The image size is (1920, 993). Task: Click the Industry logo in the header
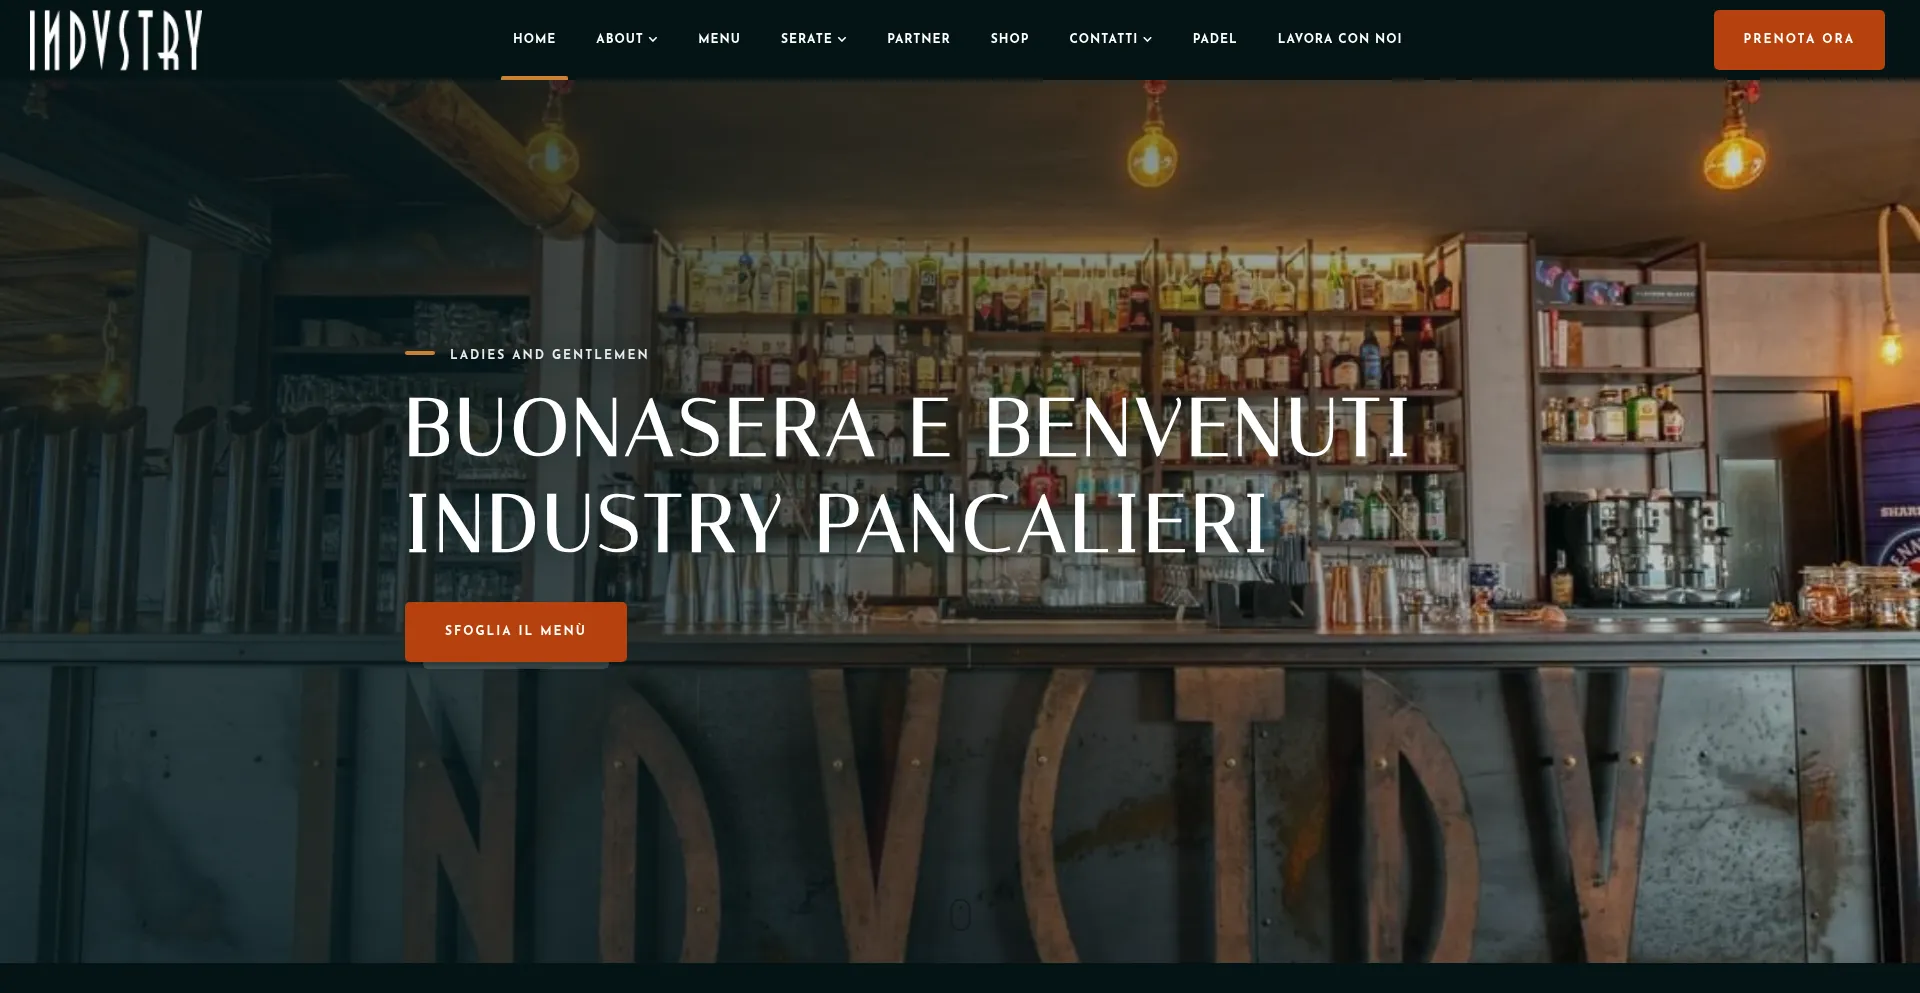(x=116, y=40)
